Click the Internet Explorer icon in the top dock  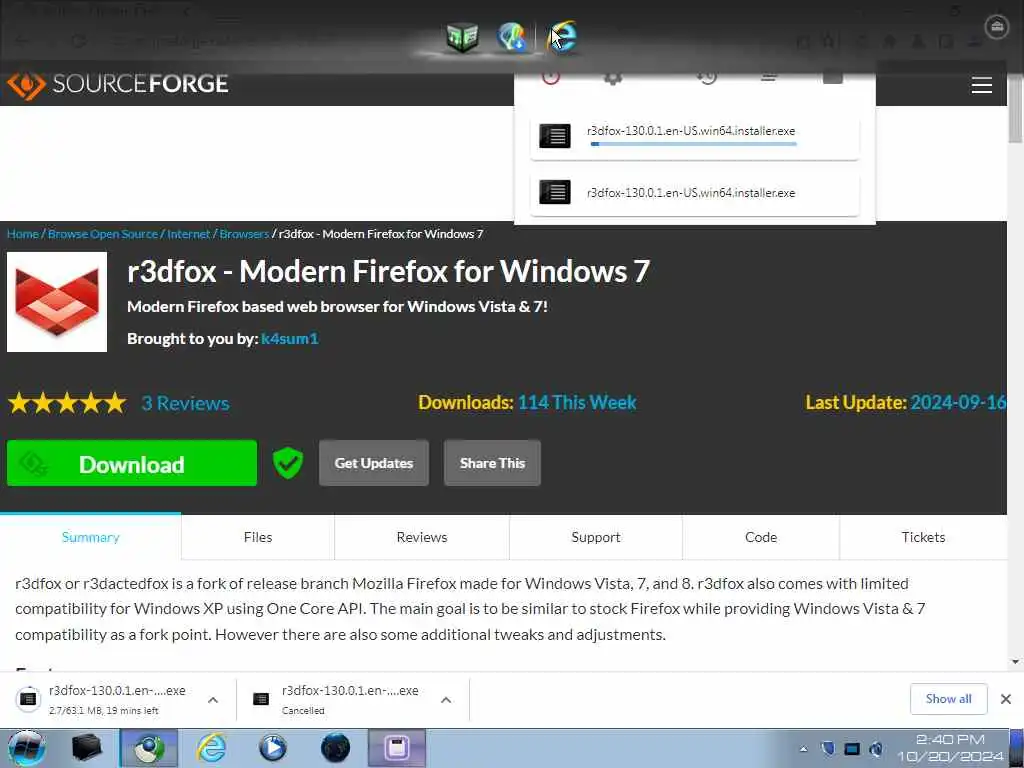click(562, 37)
